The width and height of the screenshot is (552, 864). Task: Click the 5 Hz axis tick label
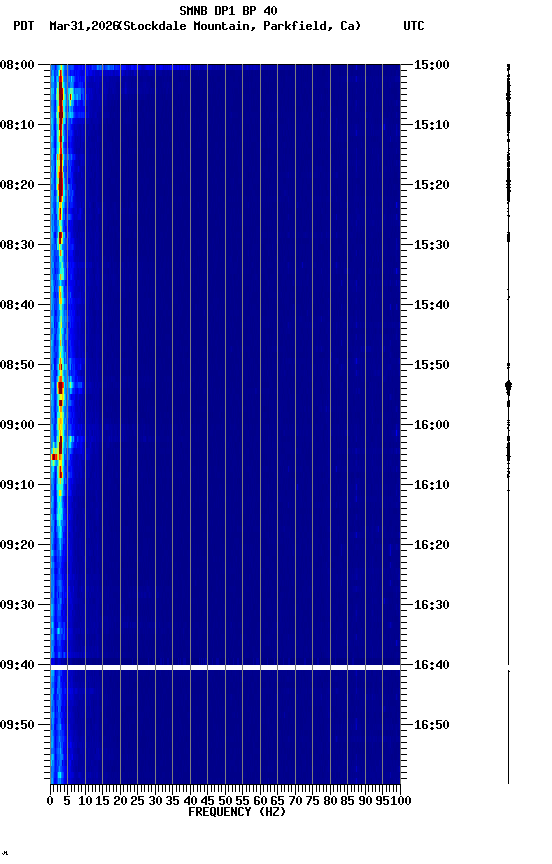pos(67,802)
